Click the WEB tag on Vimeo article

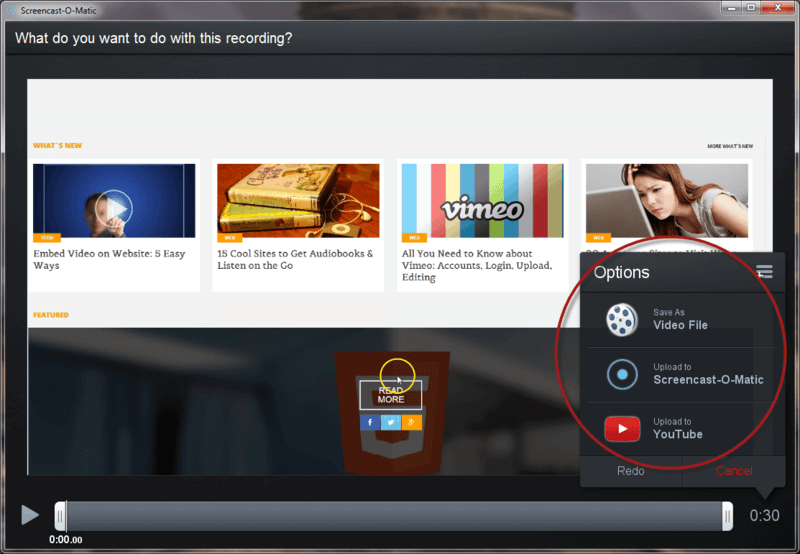tap(414, 238)
